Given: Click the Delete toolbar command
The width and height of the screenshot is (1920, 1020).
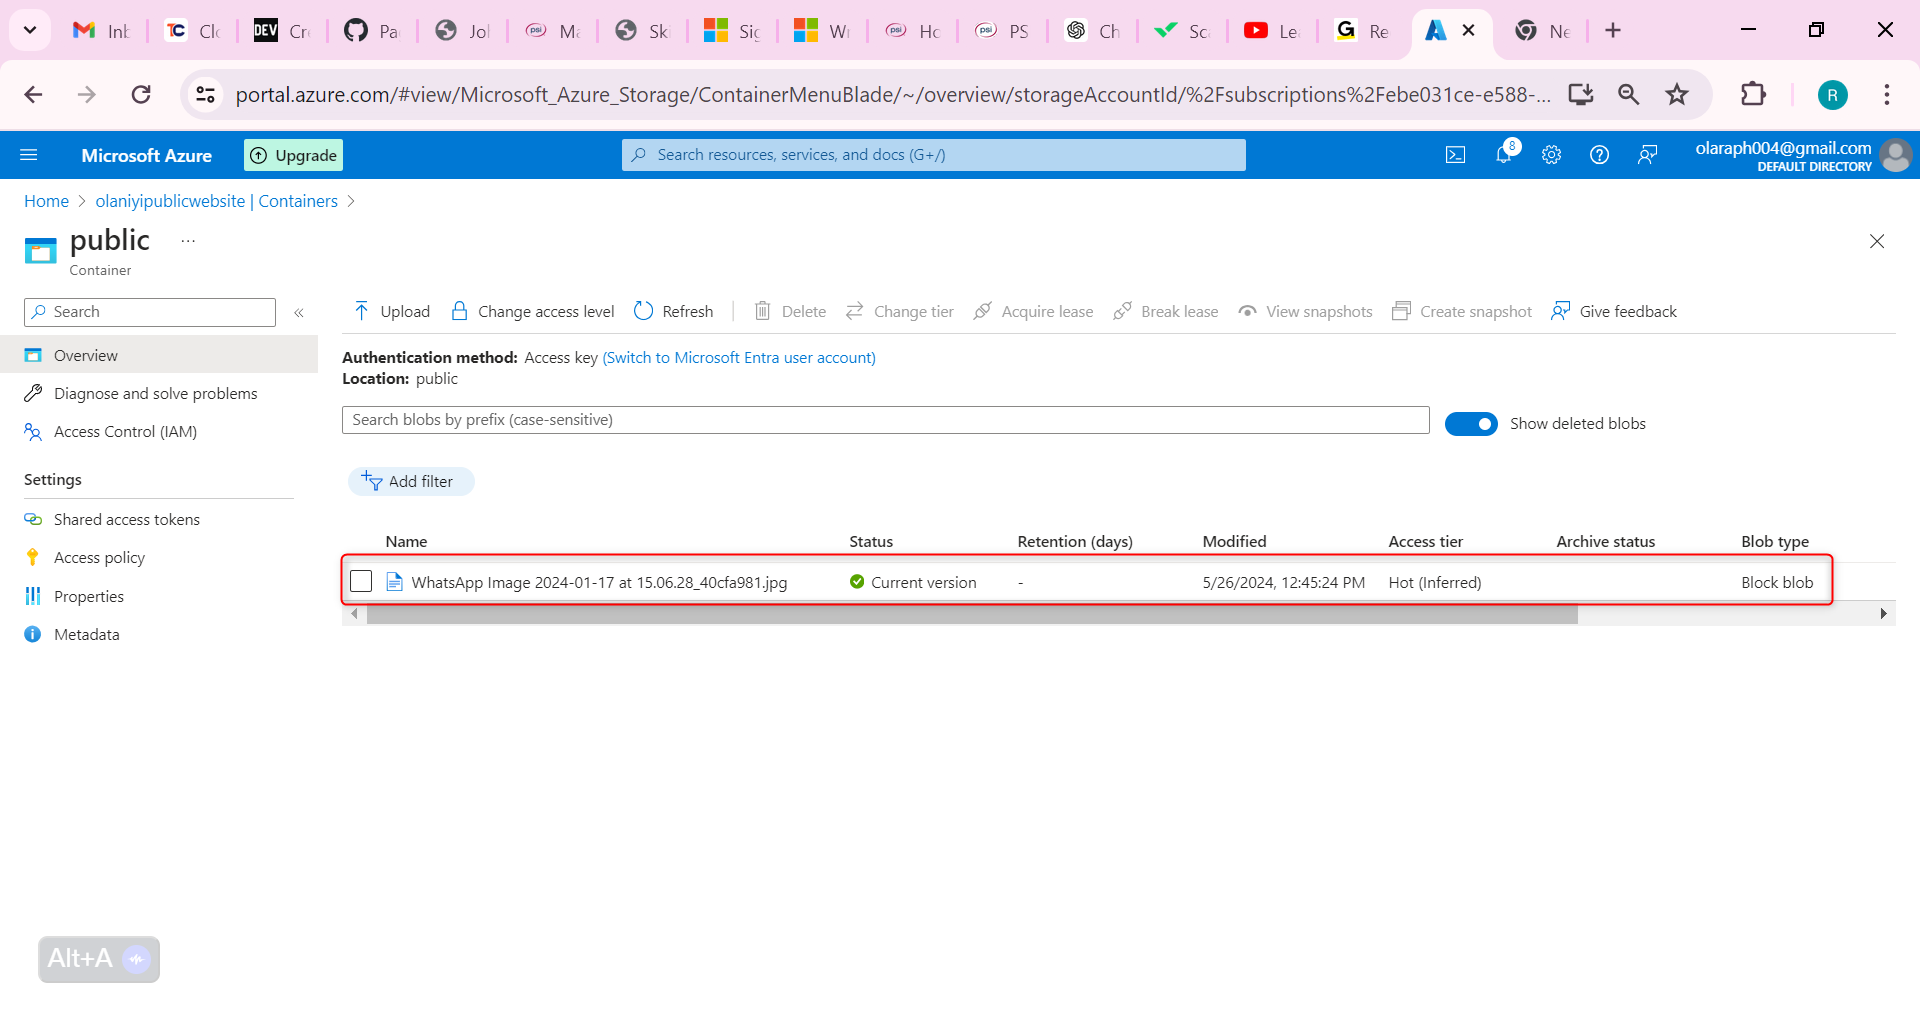Looking at the screenshot, I should (790, 311).
